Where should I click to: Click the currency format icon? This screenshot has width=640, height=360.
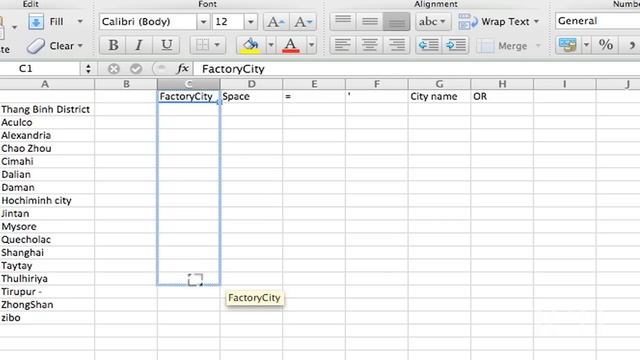tap(568, 45)
